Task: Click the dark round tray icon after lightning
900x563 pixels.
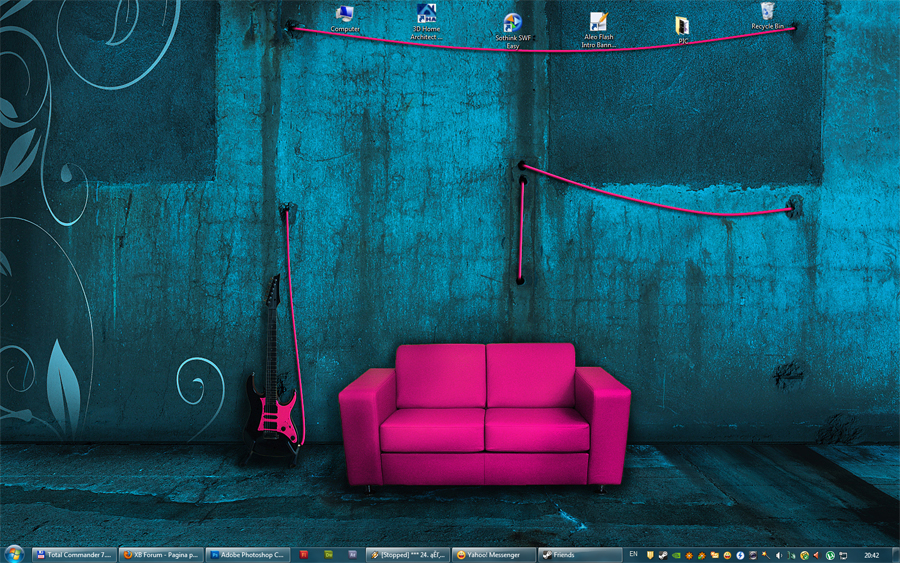Action: point(753,555)
